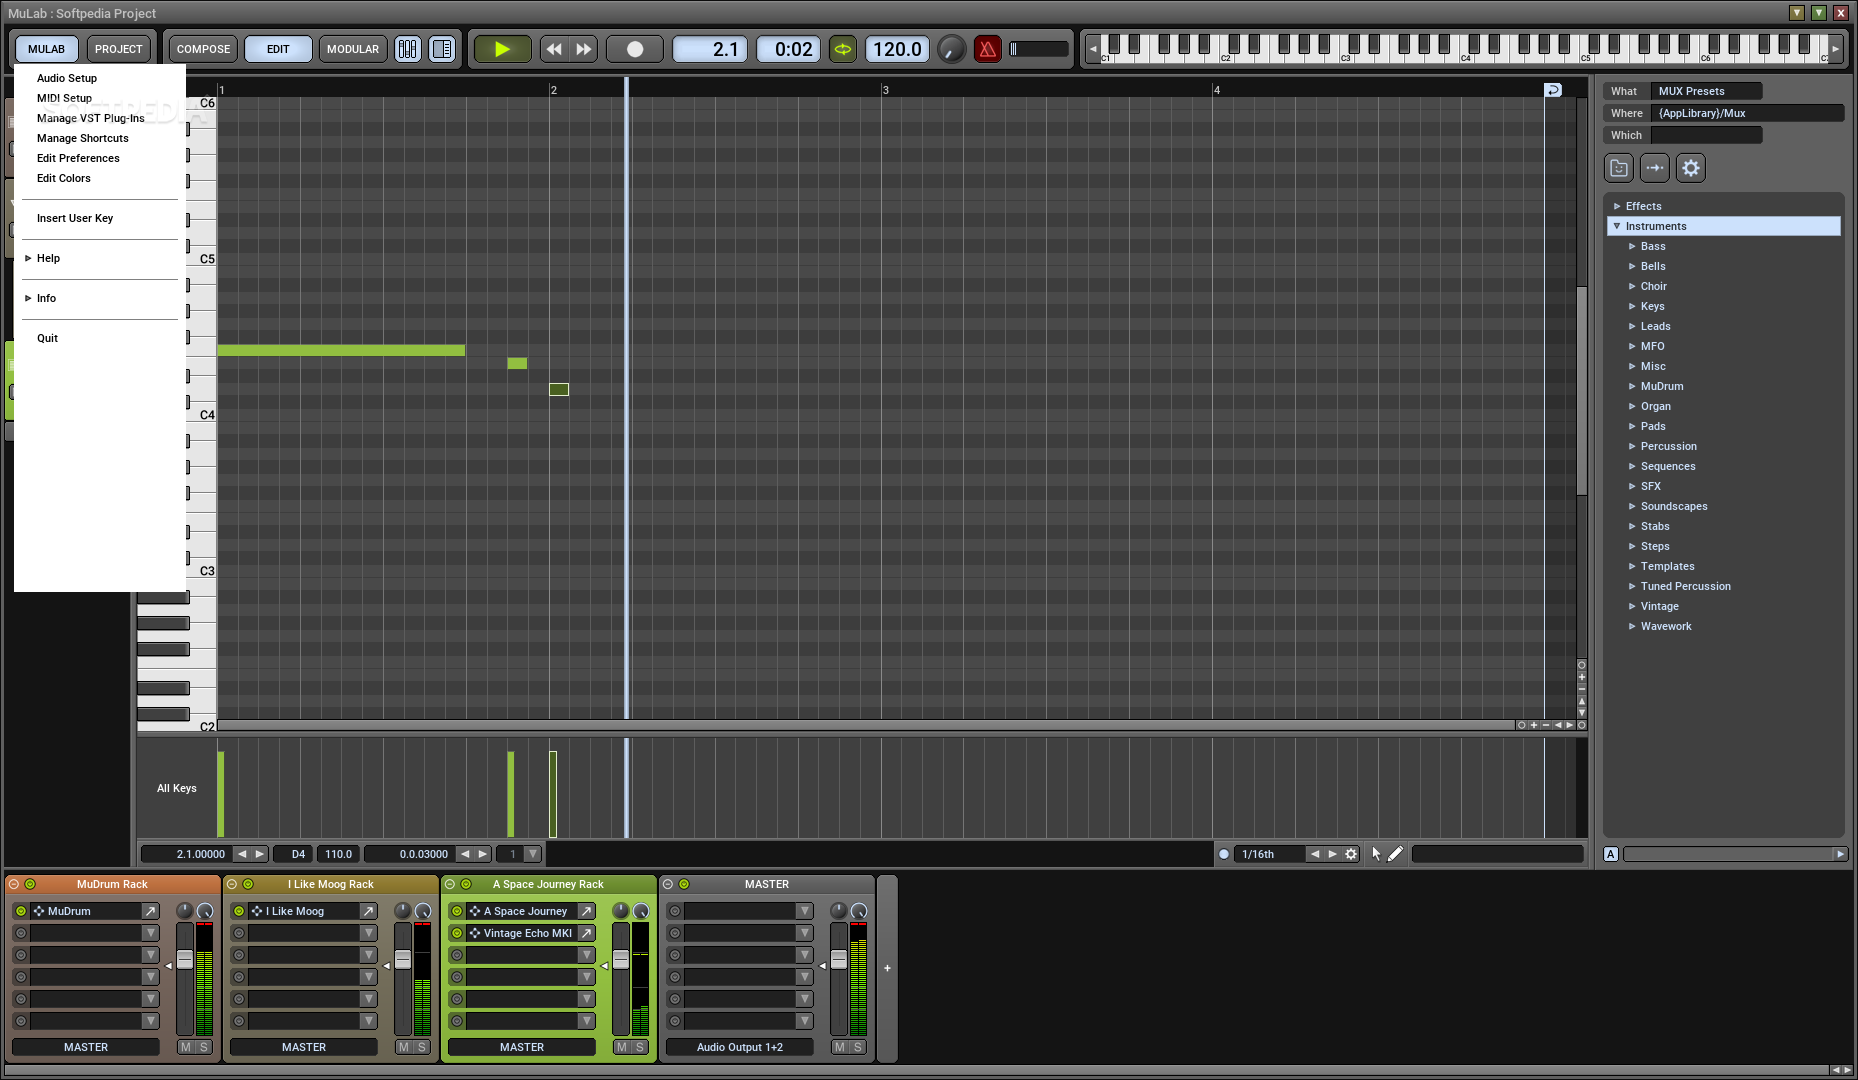Toggle MuDrum module power button
The image size is (1858, 1080).
click(x=21, y=911)
